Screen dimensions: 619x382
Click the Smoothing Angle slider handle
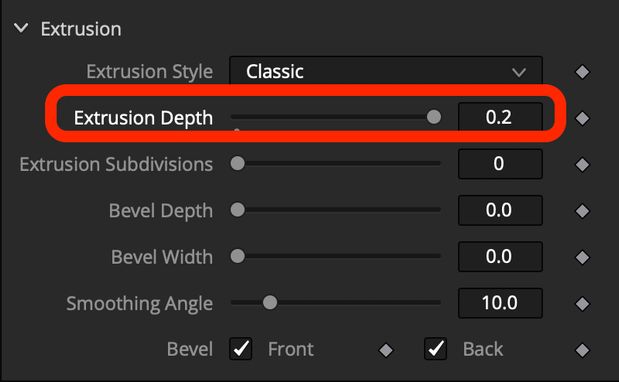[270, 303]
